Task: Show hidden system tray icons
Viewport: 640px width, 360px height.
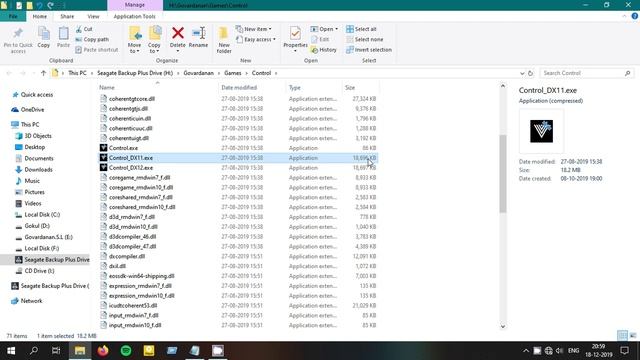Action: (526, 351)
